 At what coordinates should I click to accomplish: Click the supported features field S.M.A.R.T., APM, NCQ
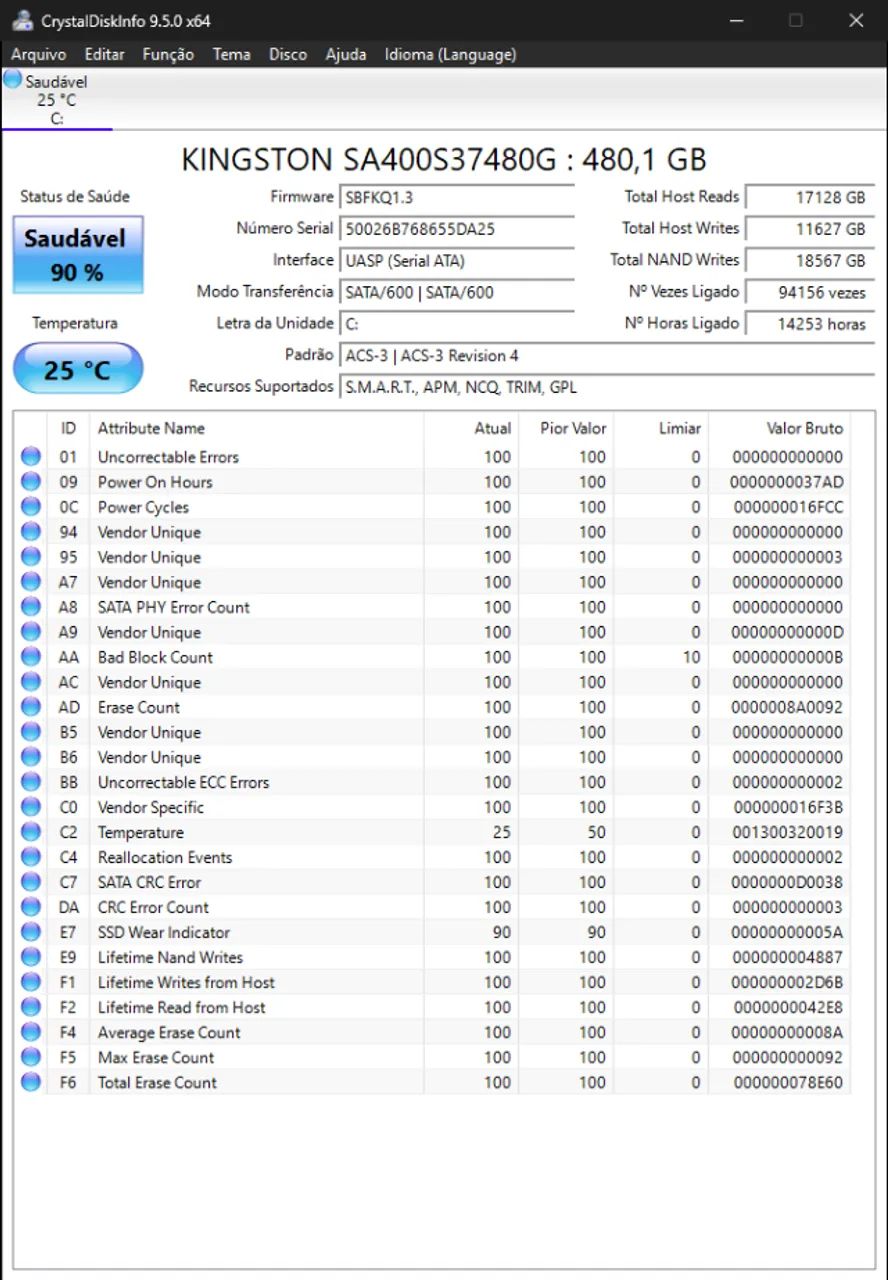(607, 387)
